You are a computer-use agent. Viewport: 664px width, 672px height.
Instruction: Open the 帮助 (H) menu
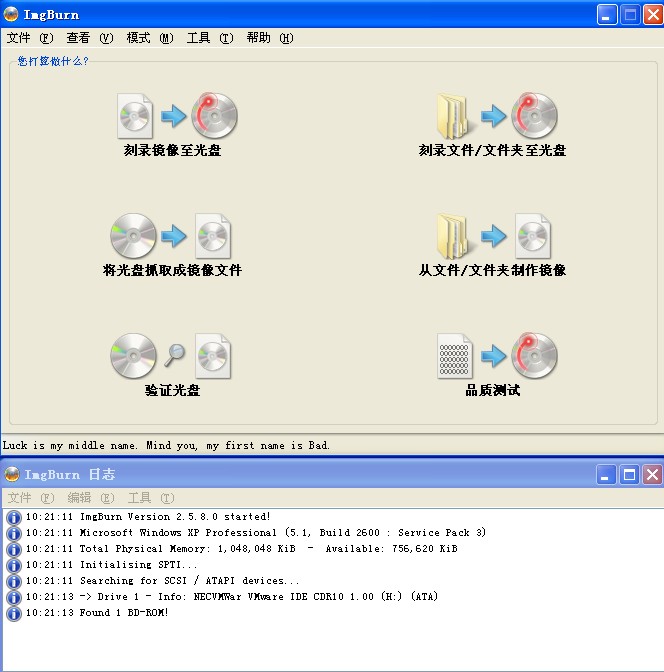tap(270, 38)
